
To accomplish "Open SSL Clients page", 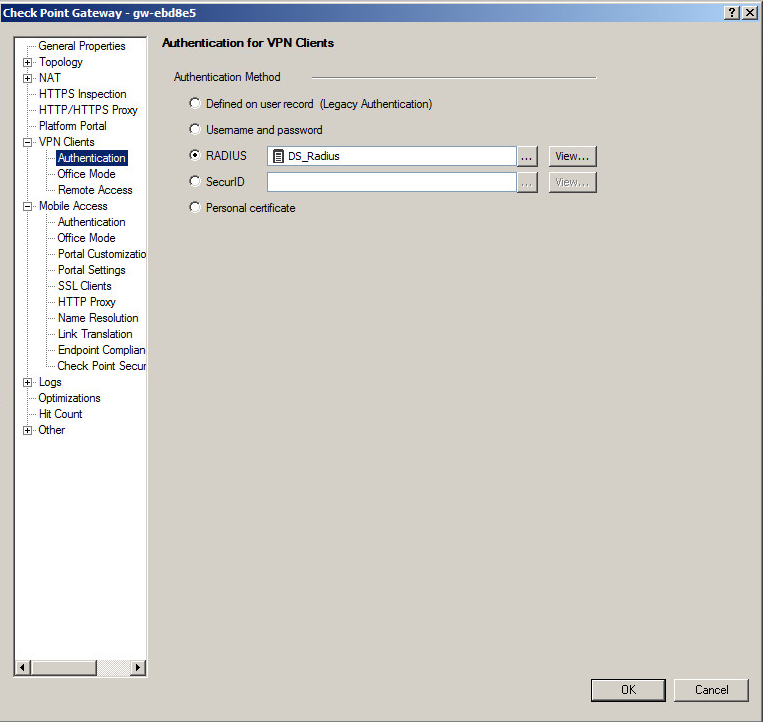I will pos(85,286).
